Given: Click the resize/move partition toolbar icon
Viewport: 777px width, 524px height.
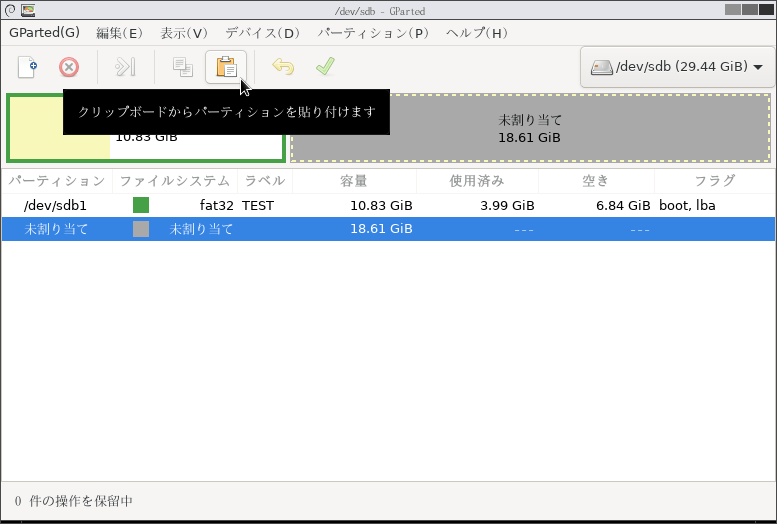Looking at the screenshot, I should pyautogui.click(x=125, y=67).
